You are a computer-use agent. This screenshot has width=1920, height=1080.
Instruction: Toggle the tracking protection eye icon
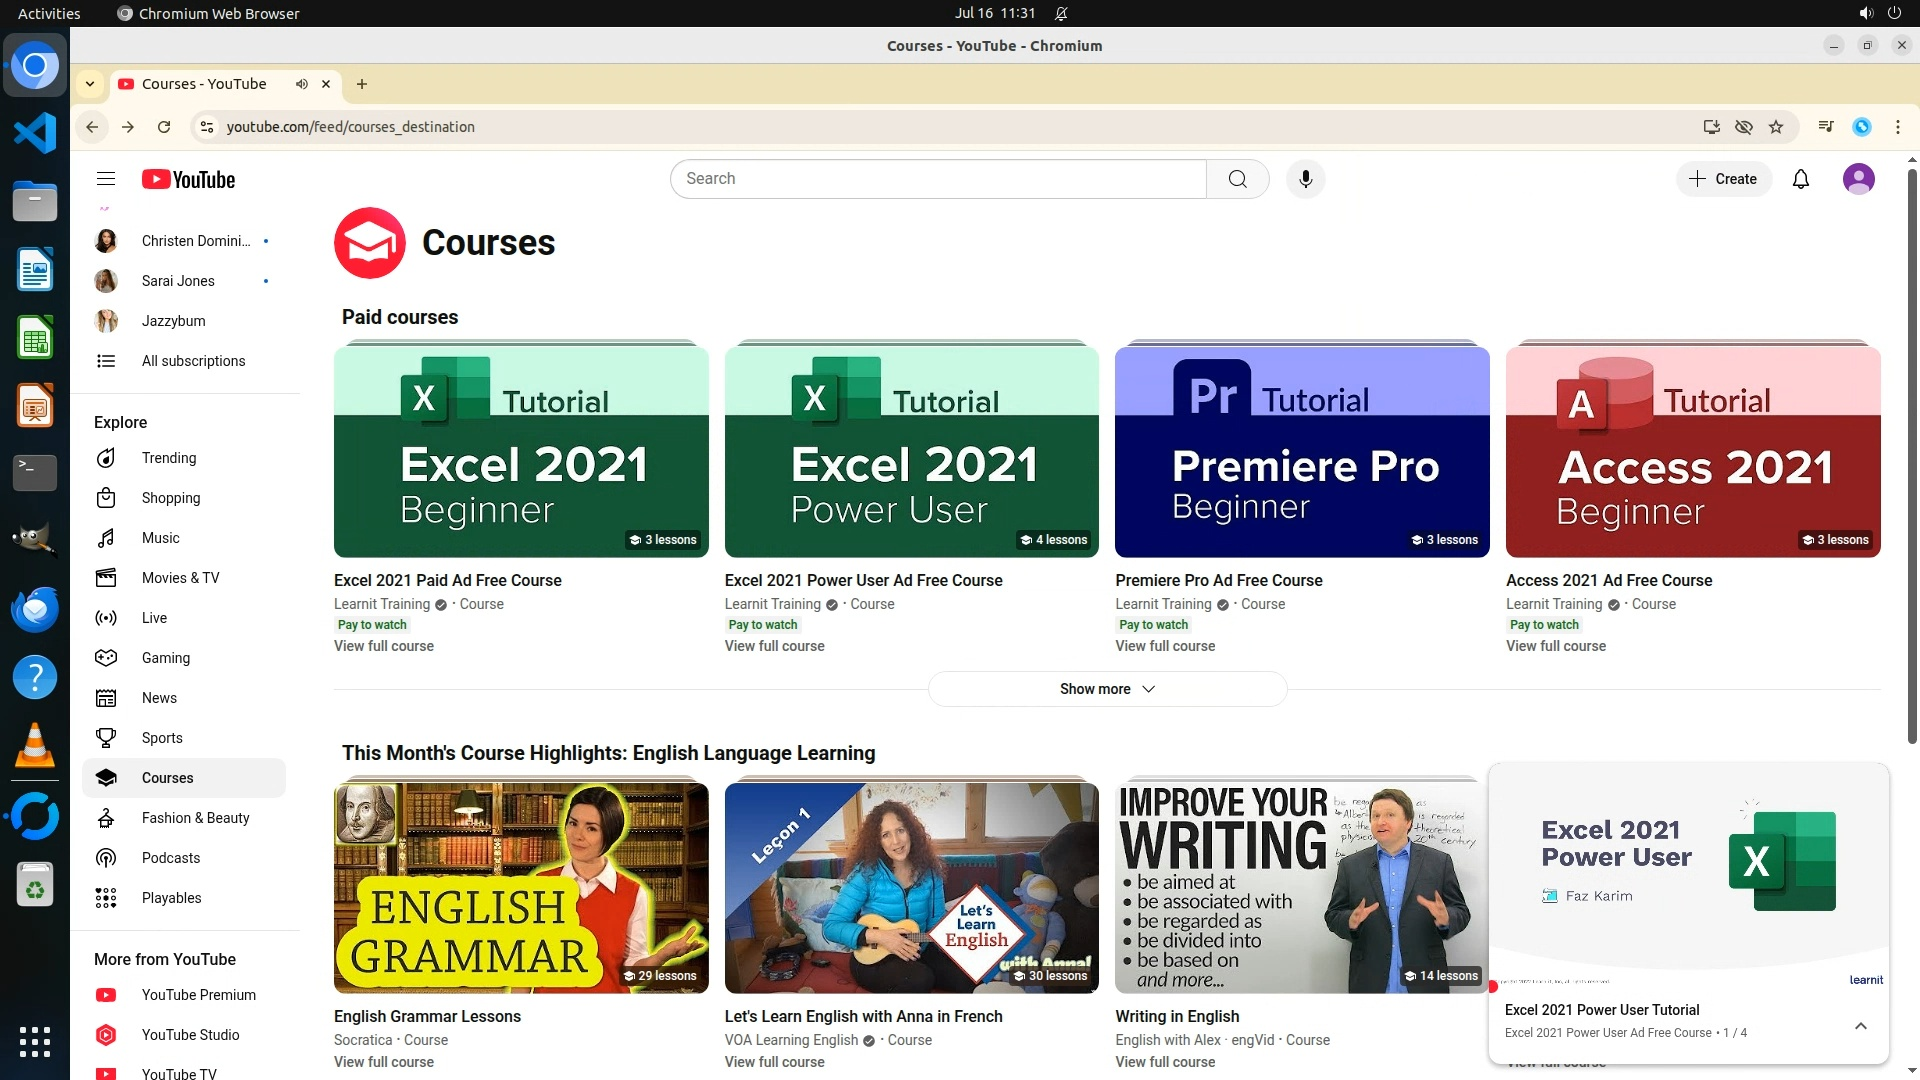click(x=1744, y=127)
